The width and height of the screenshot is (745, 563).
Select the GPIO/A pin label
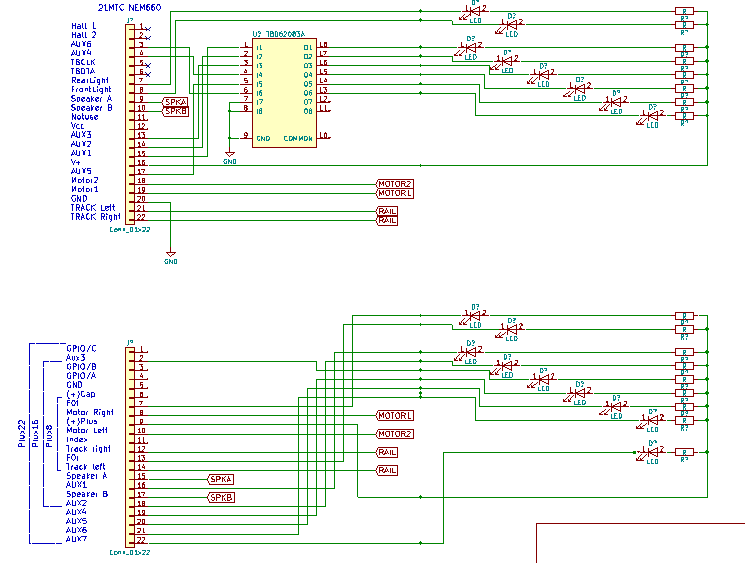[x=81, y=376]
